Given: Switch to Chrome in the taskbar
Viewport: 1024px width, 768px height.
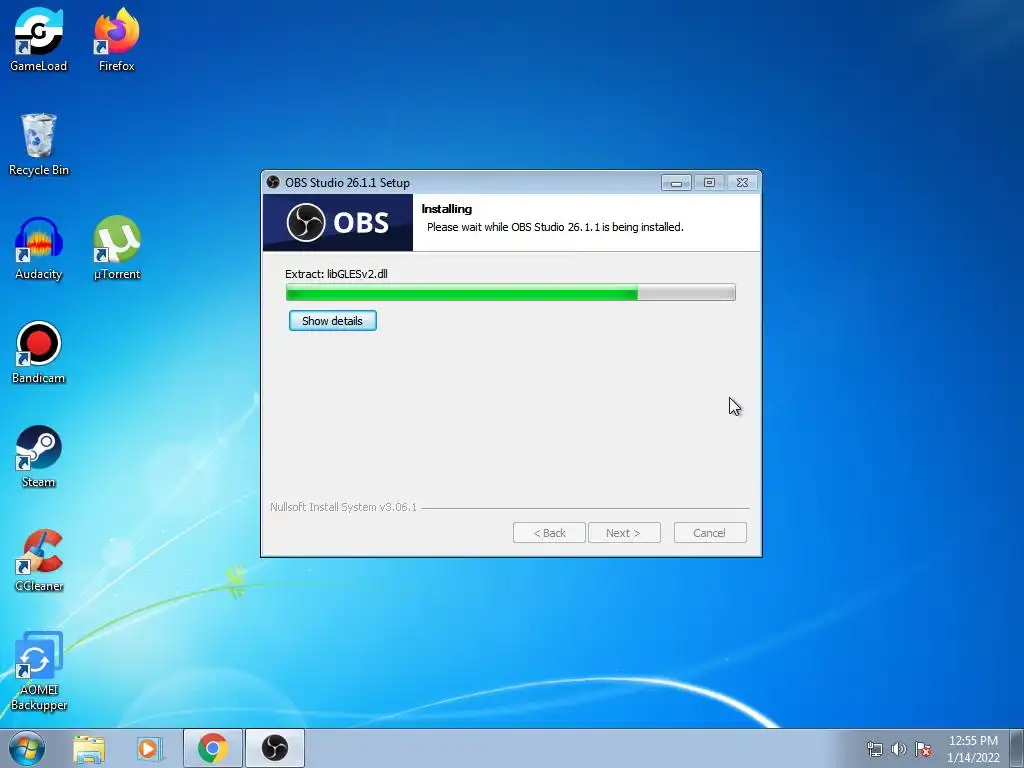Looking at the screenshot, I should 212,748.
